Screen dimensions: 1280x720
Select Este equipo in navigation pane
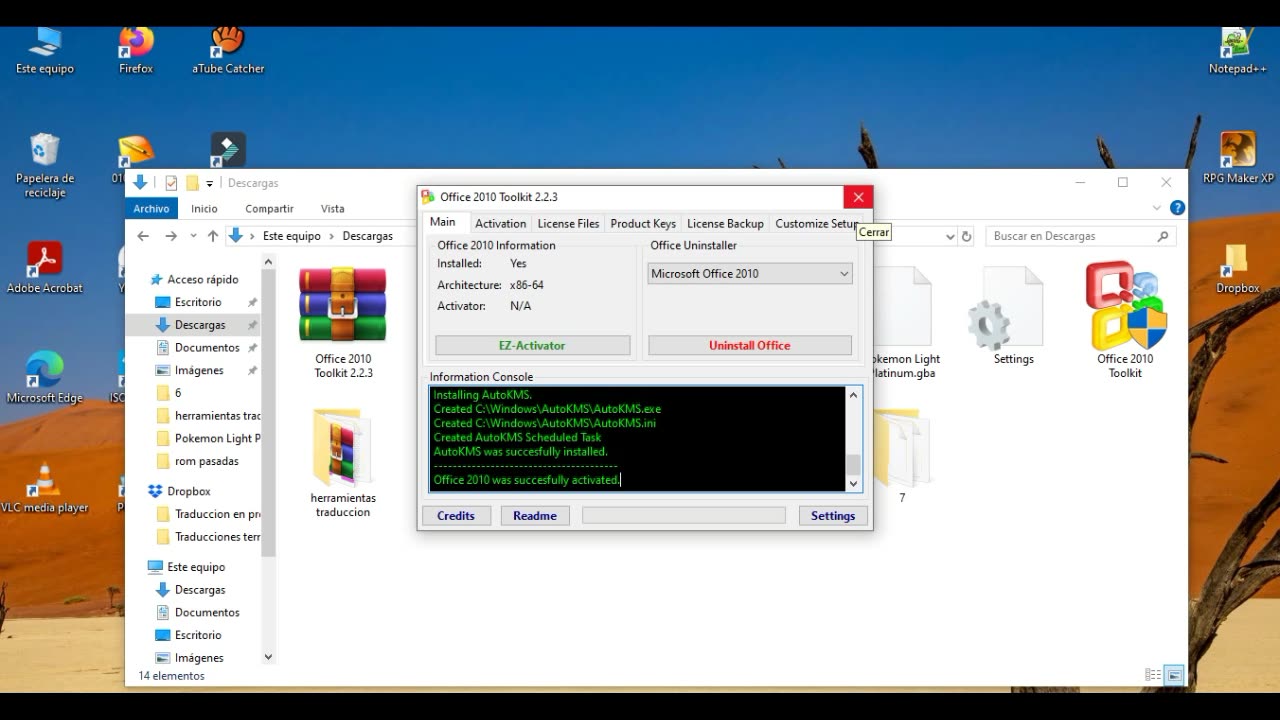pos(196,567)
